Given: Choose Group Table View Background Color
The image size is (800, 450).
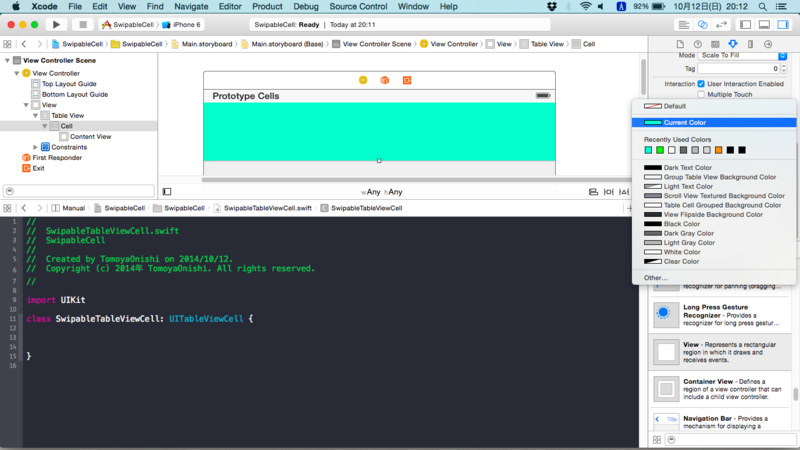Looking at the screenshot, I should coord(714,177).
